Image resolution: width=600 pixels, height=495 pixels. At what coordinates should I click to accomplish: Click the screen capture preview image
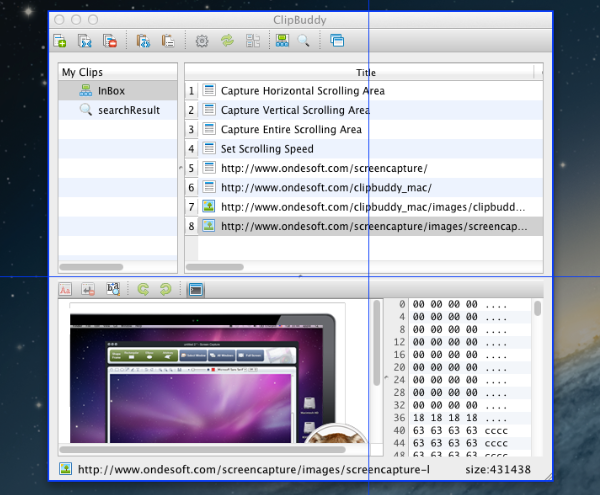(x=203, y=378)
